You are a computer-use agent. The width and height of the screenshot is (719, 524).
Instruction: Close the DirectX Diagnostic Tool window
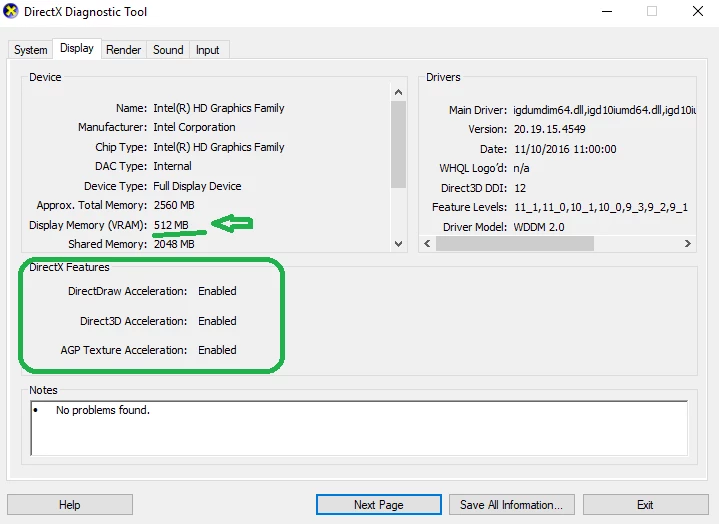pos(698,11)
